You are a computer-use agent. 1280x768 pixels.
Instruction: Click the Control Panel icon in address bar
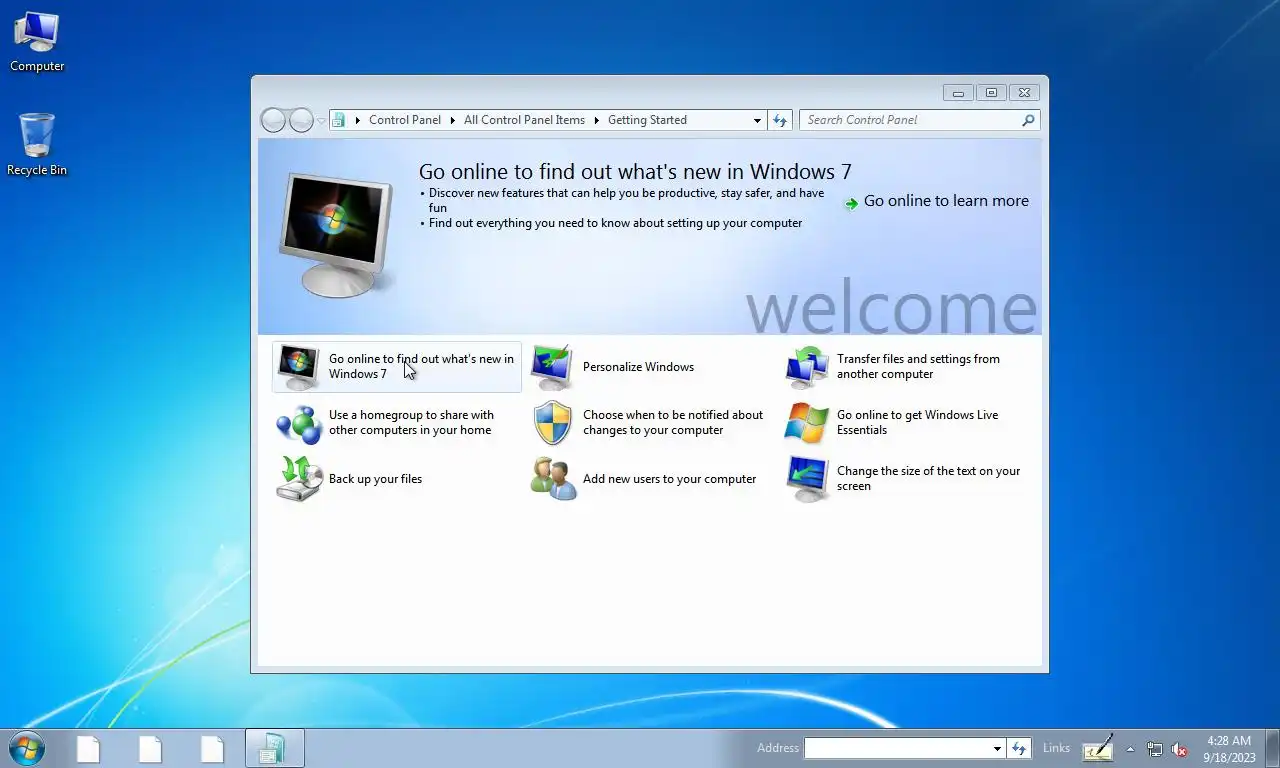point(338,120)
